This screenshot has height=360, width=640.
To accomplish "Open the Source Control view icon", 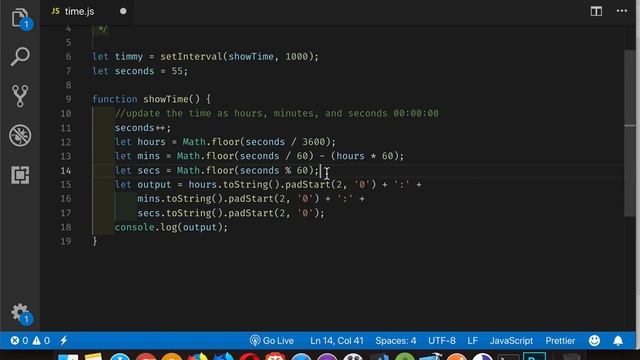I will [20, 96].
